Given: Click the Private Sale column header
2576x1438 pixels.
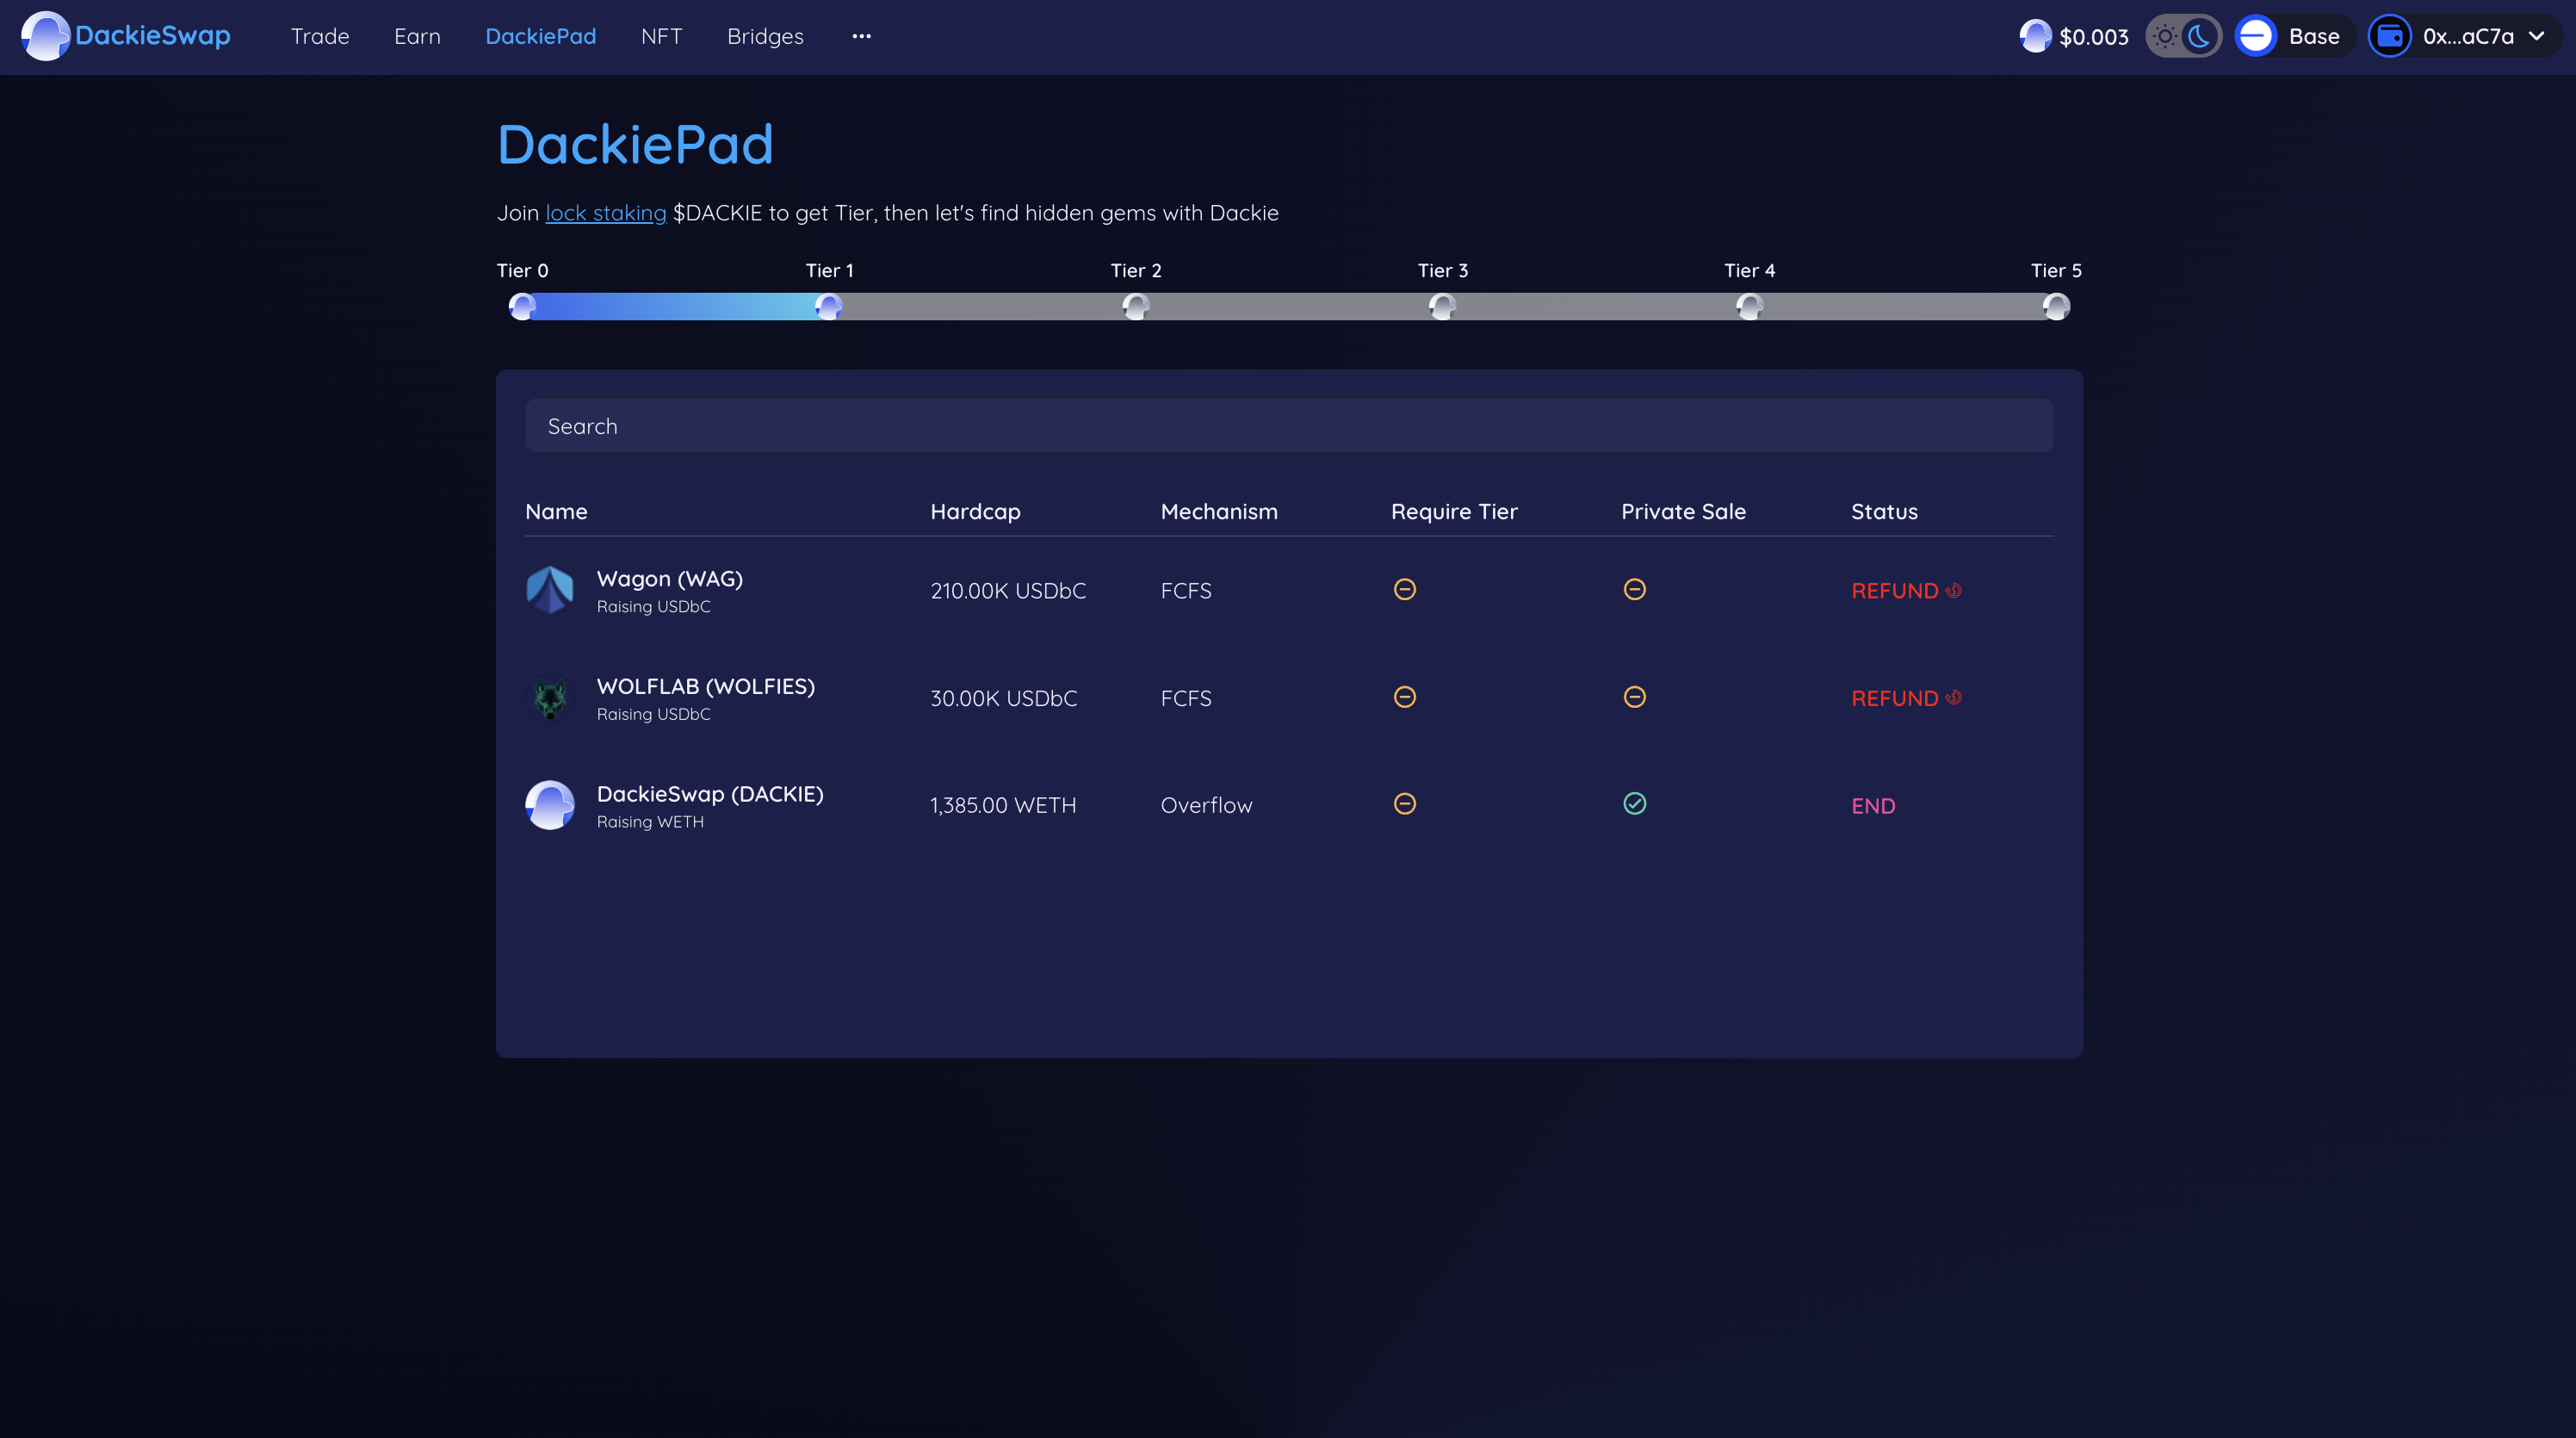Looking at the screenshot, I should [1683, 512].
